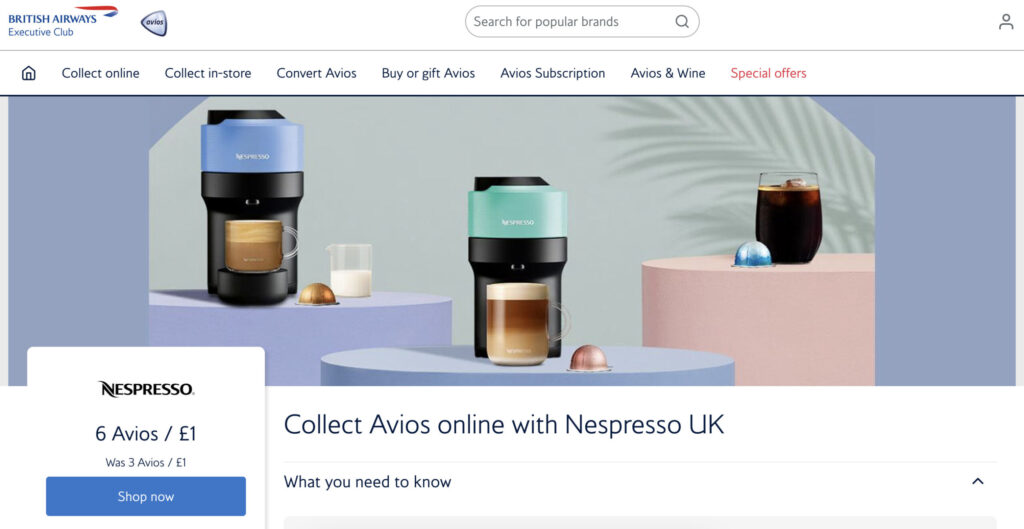Open Avios & Wine page
This screenshot has height=529, width=1024.
click(x=667, y=73)
